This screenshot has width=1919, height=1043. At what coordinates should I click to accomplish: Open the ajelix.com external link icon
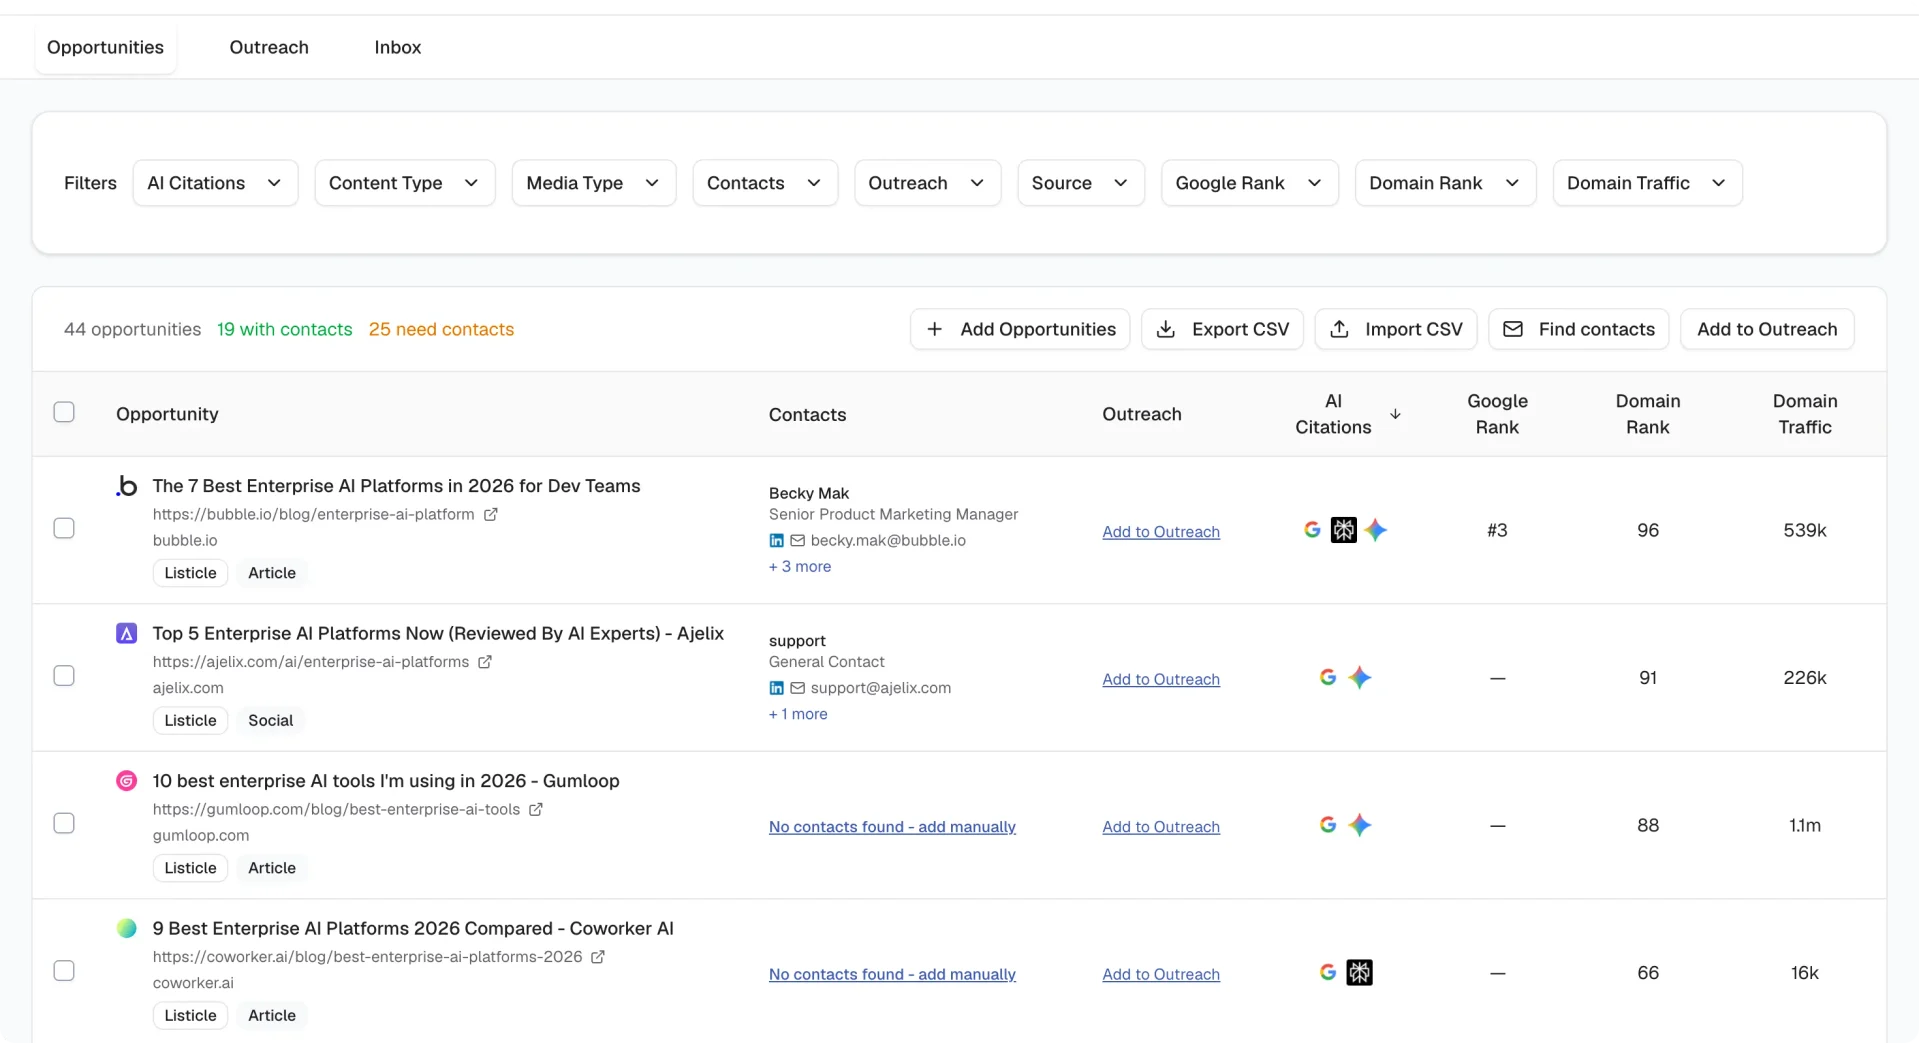click(x=485, y=662)
